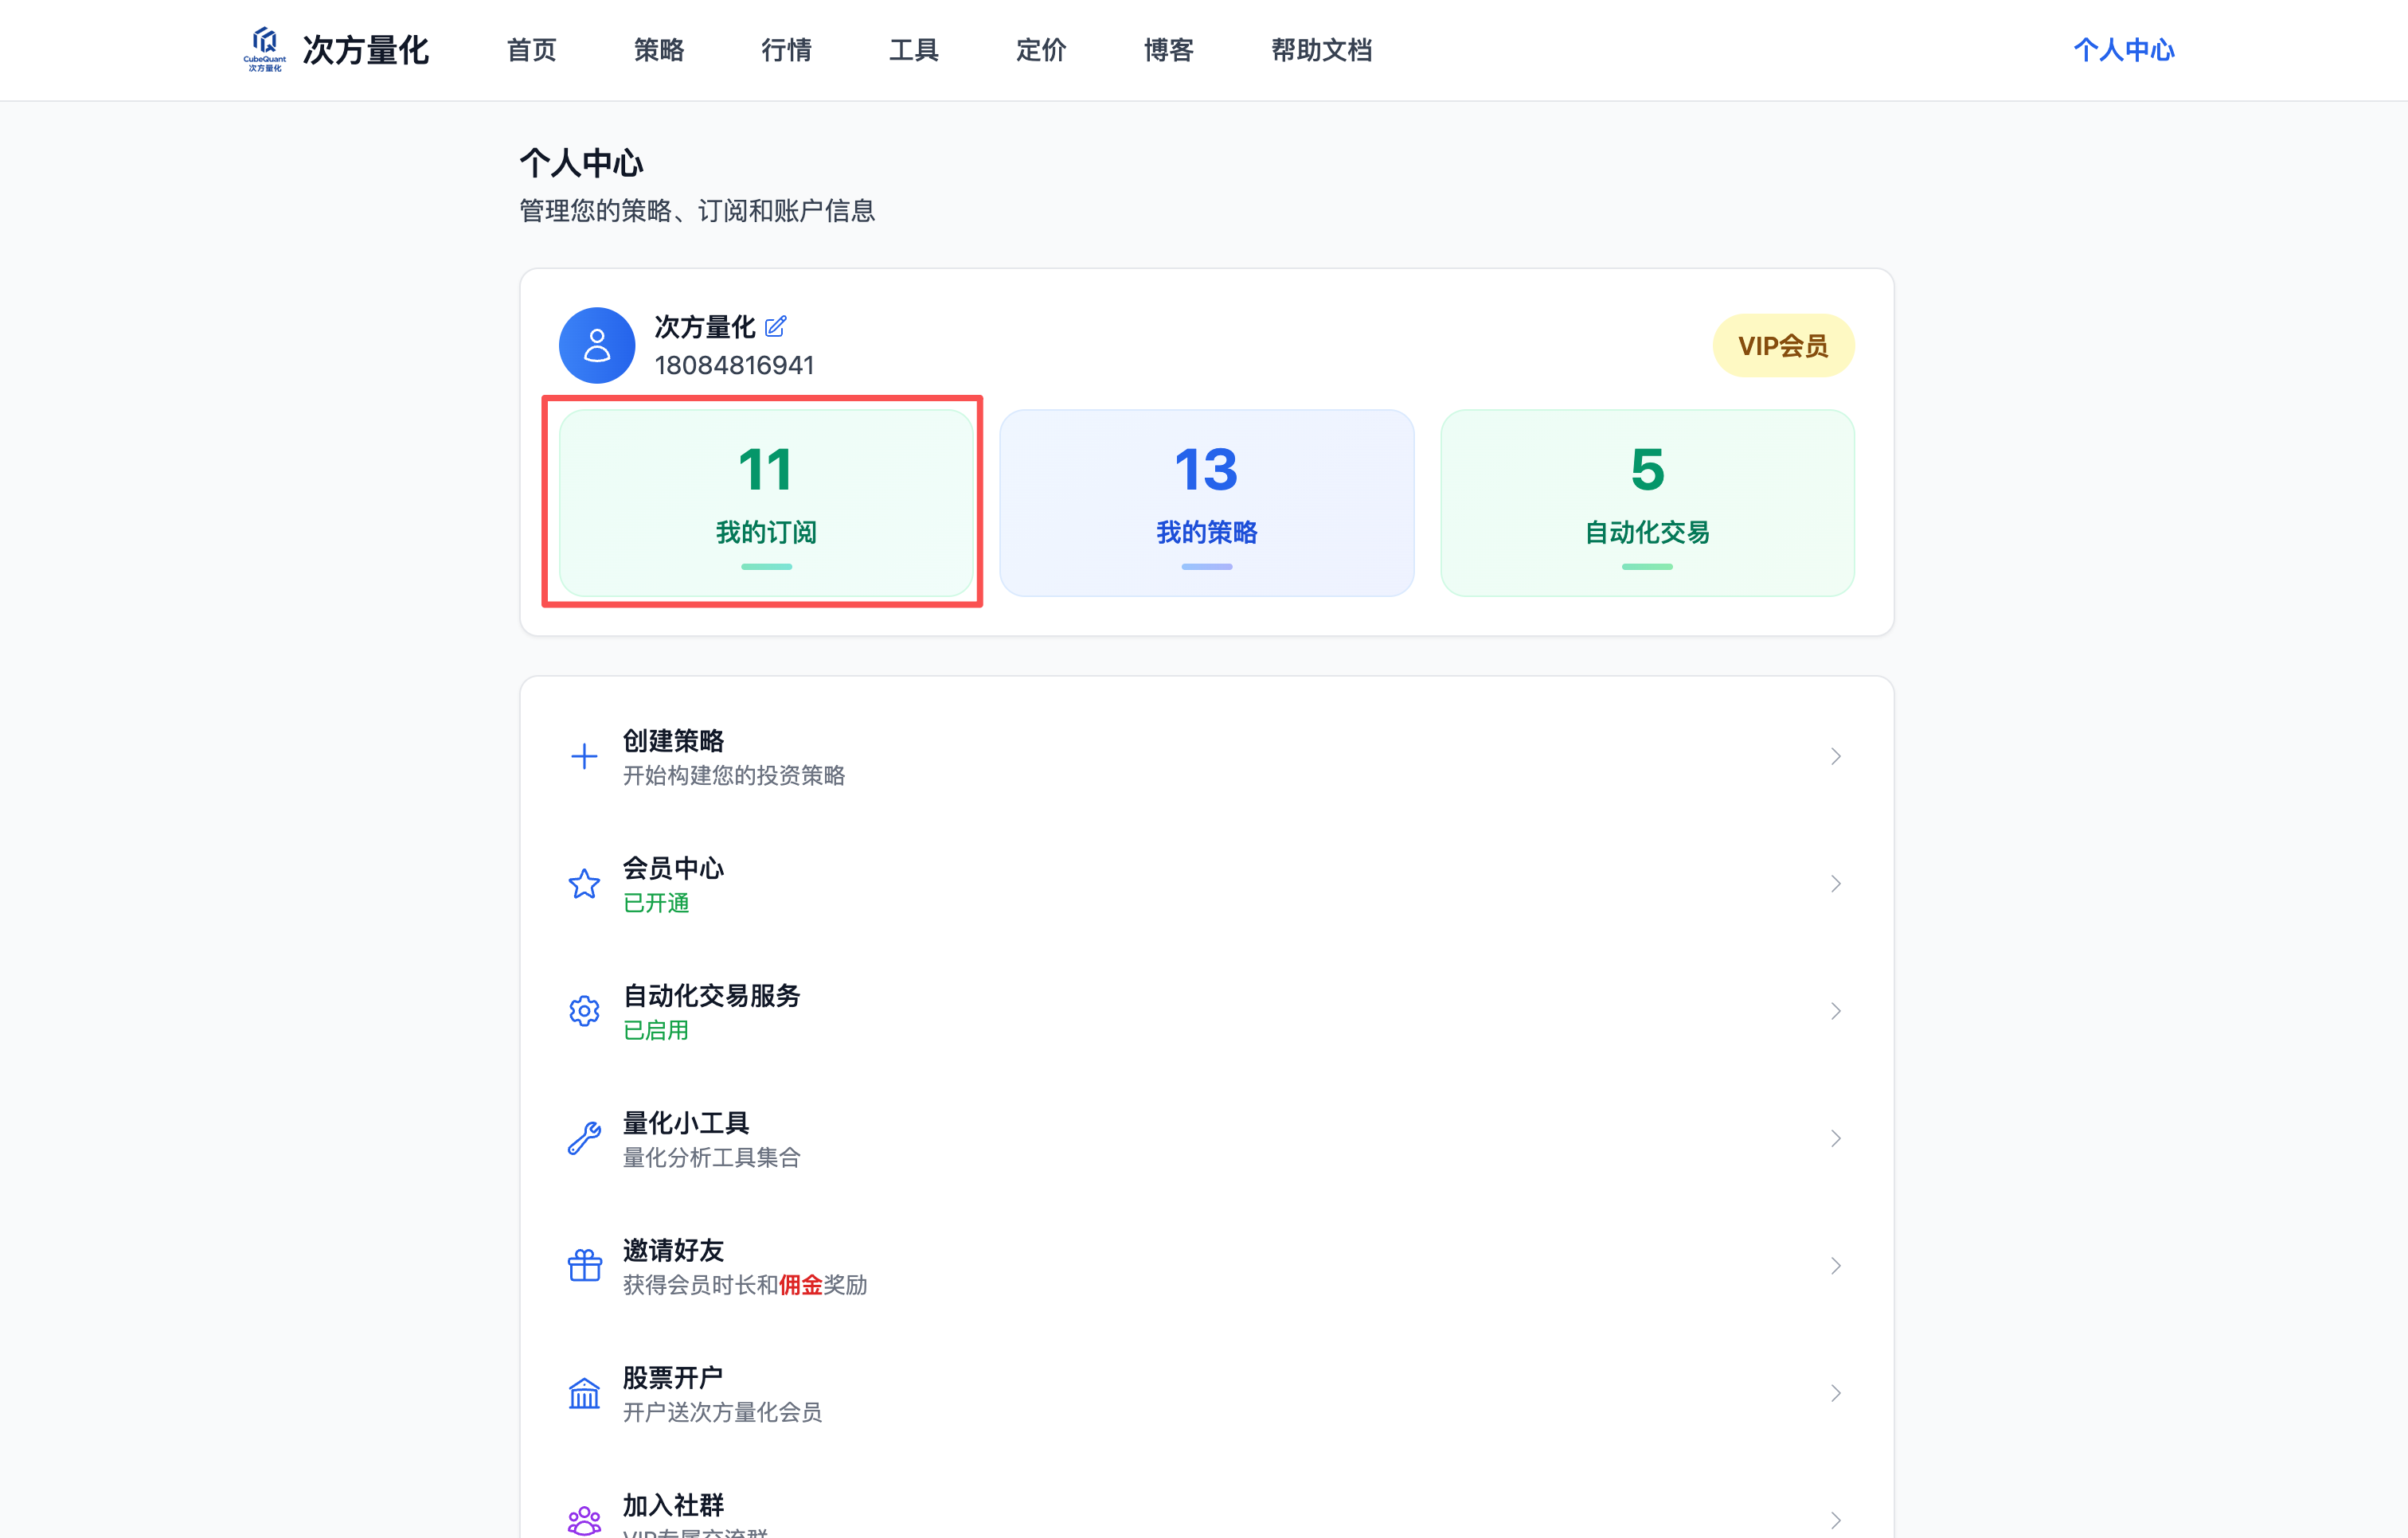Click the blue user avatar circle
Screen dimensions: 2408x1538
597,345
